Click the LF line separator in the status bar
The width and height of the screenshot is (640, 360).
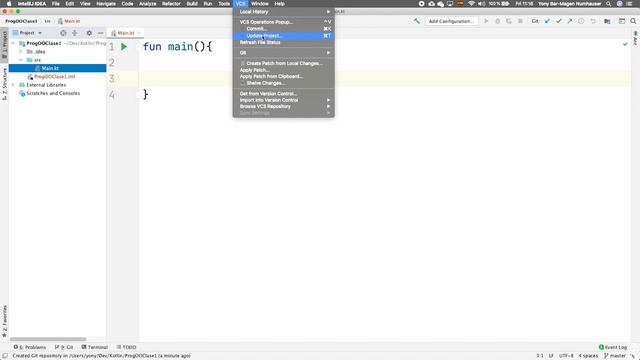(x=551, y=356)
